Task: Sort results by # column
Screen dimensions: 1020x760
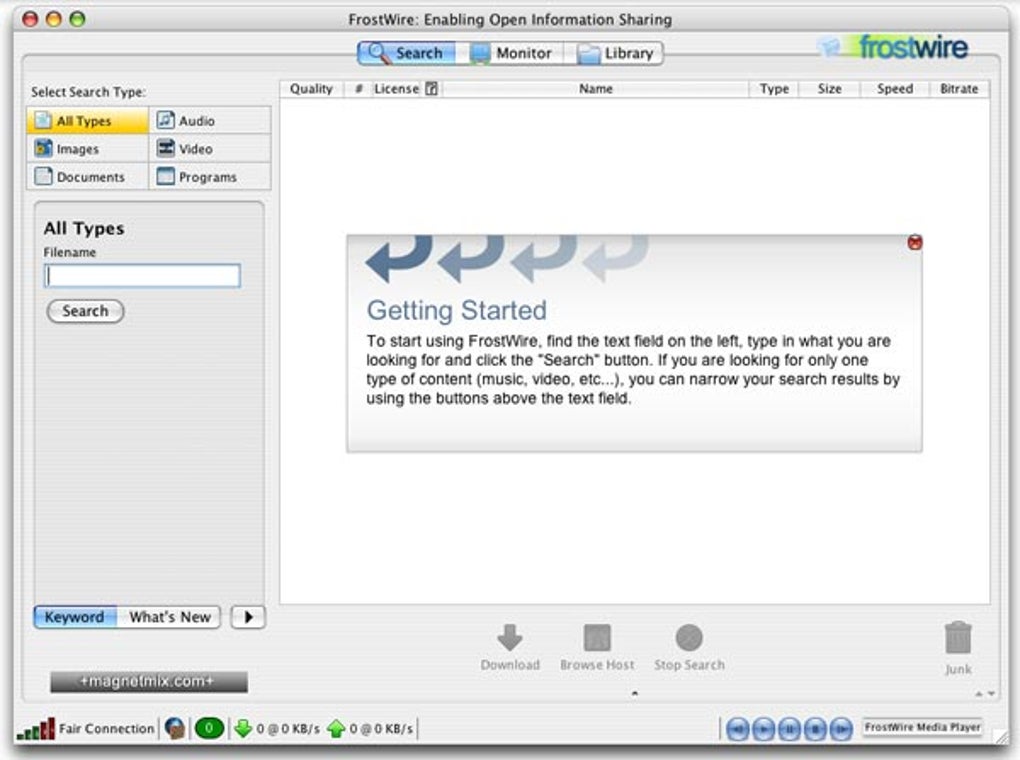Action: click(358, 89)
